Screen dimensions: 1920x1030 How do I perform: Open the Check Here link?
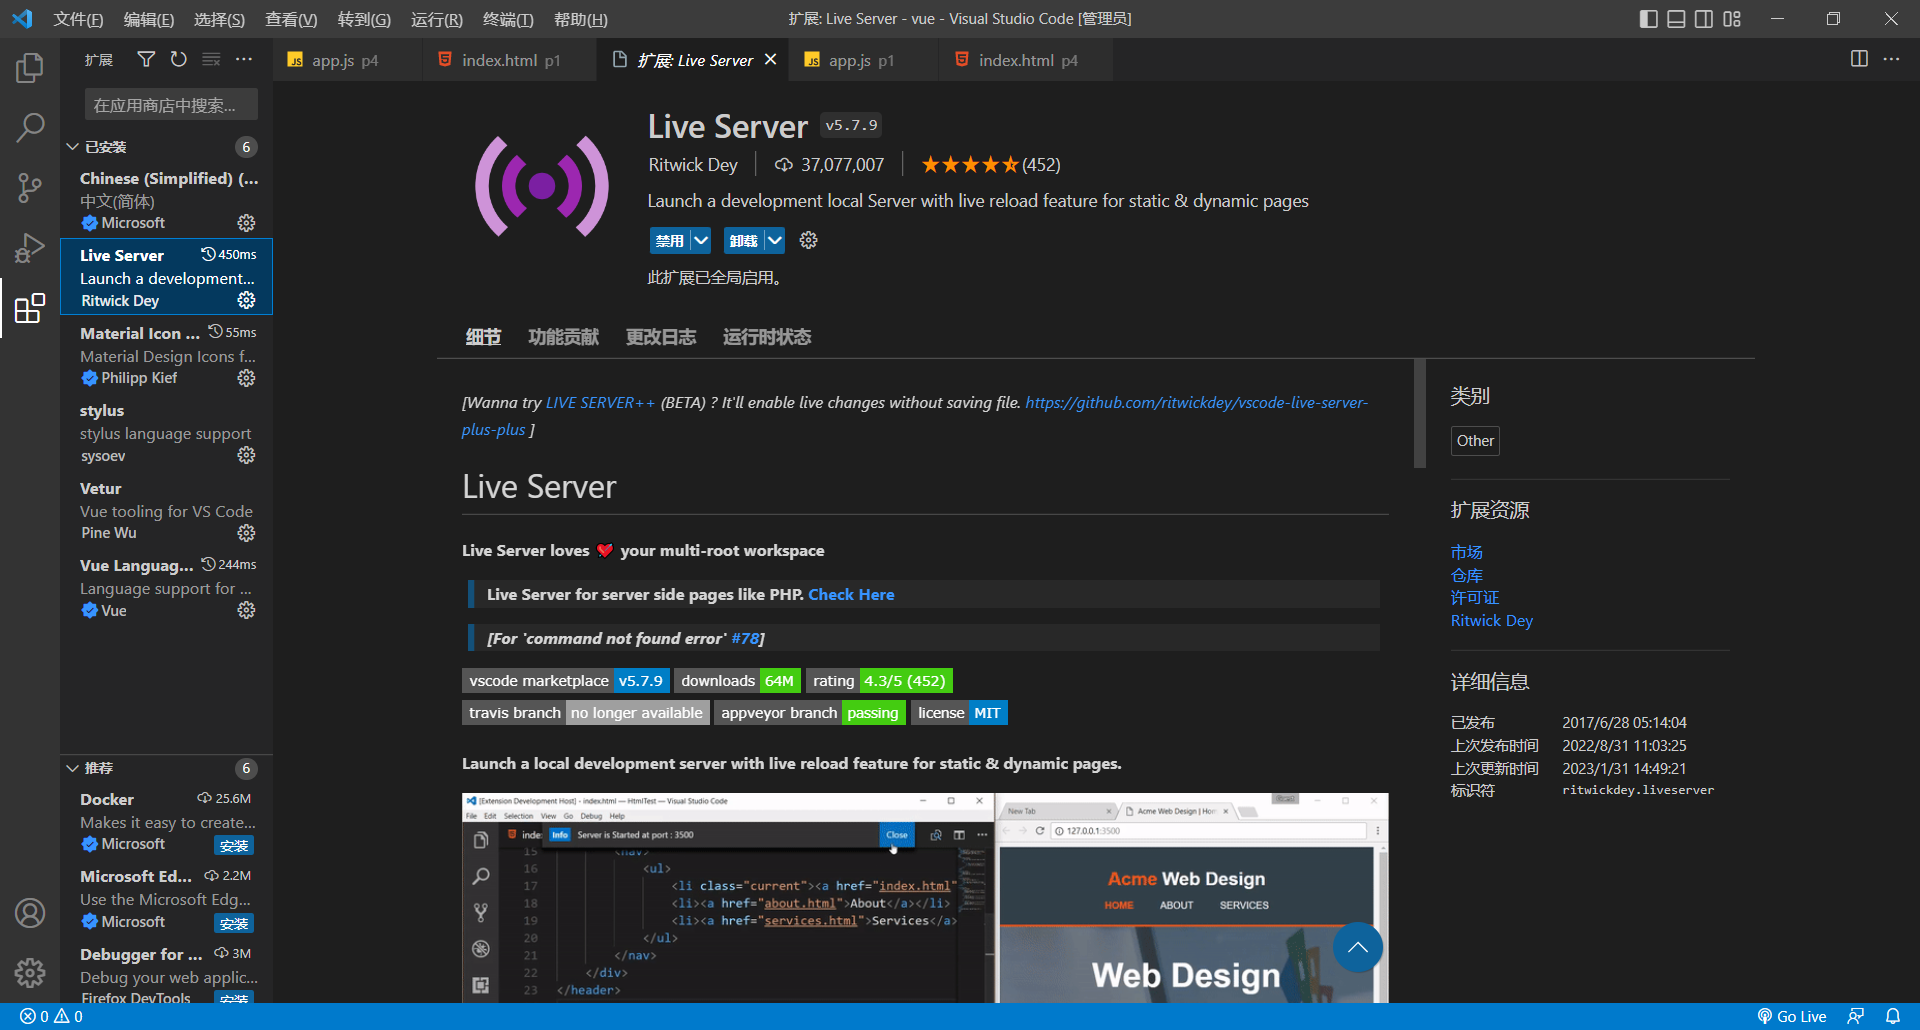click(x=851, y=595)
